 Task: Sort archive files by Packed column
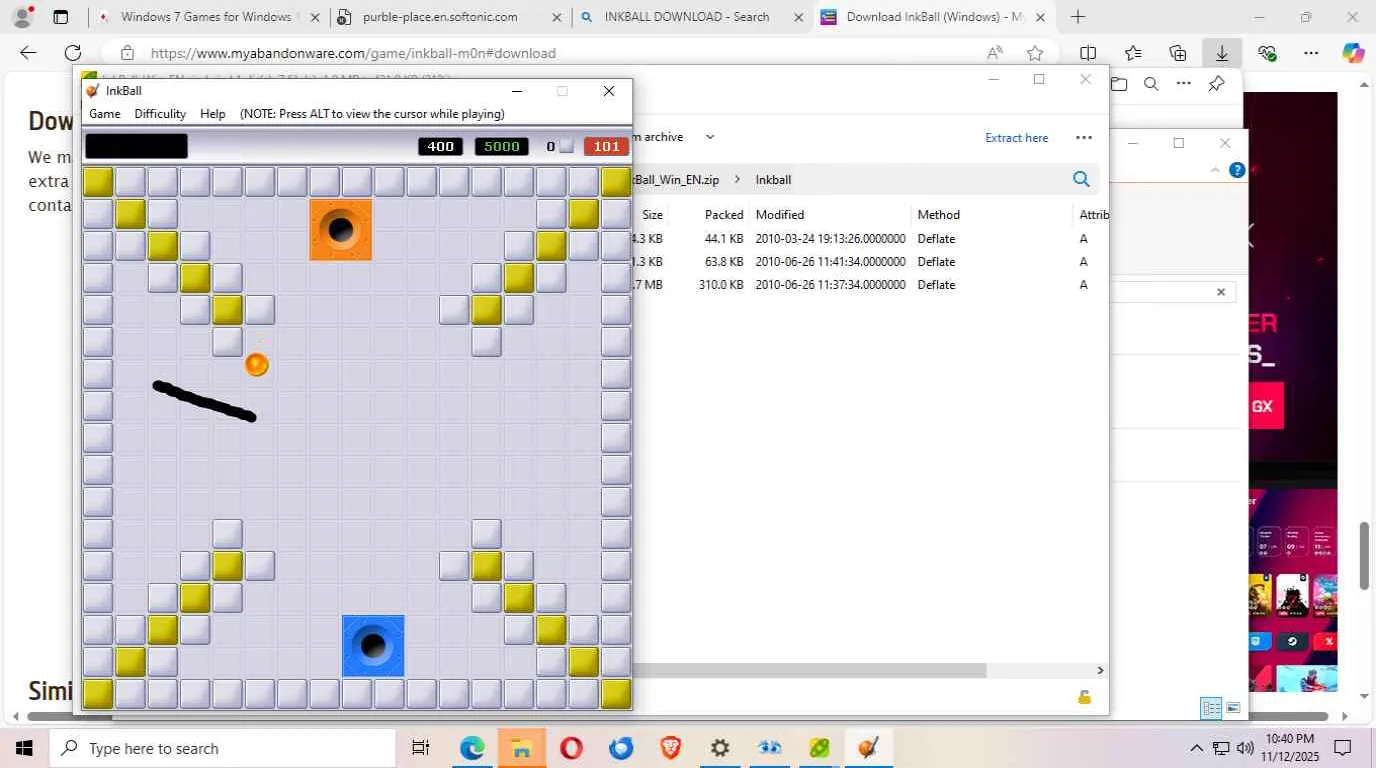[x=724, y=215]
